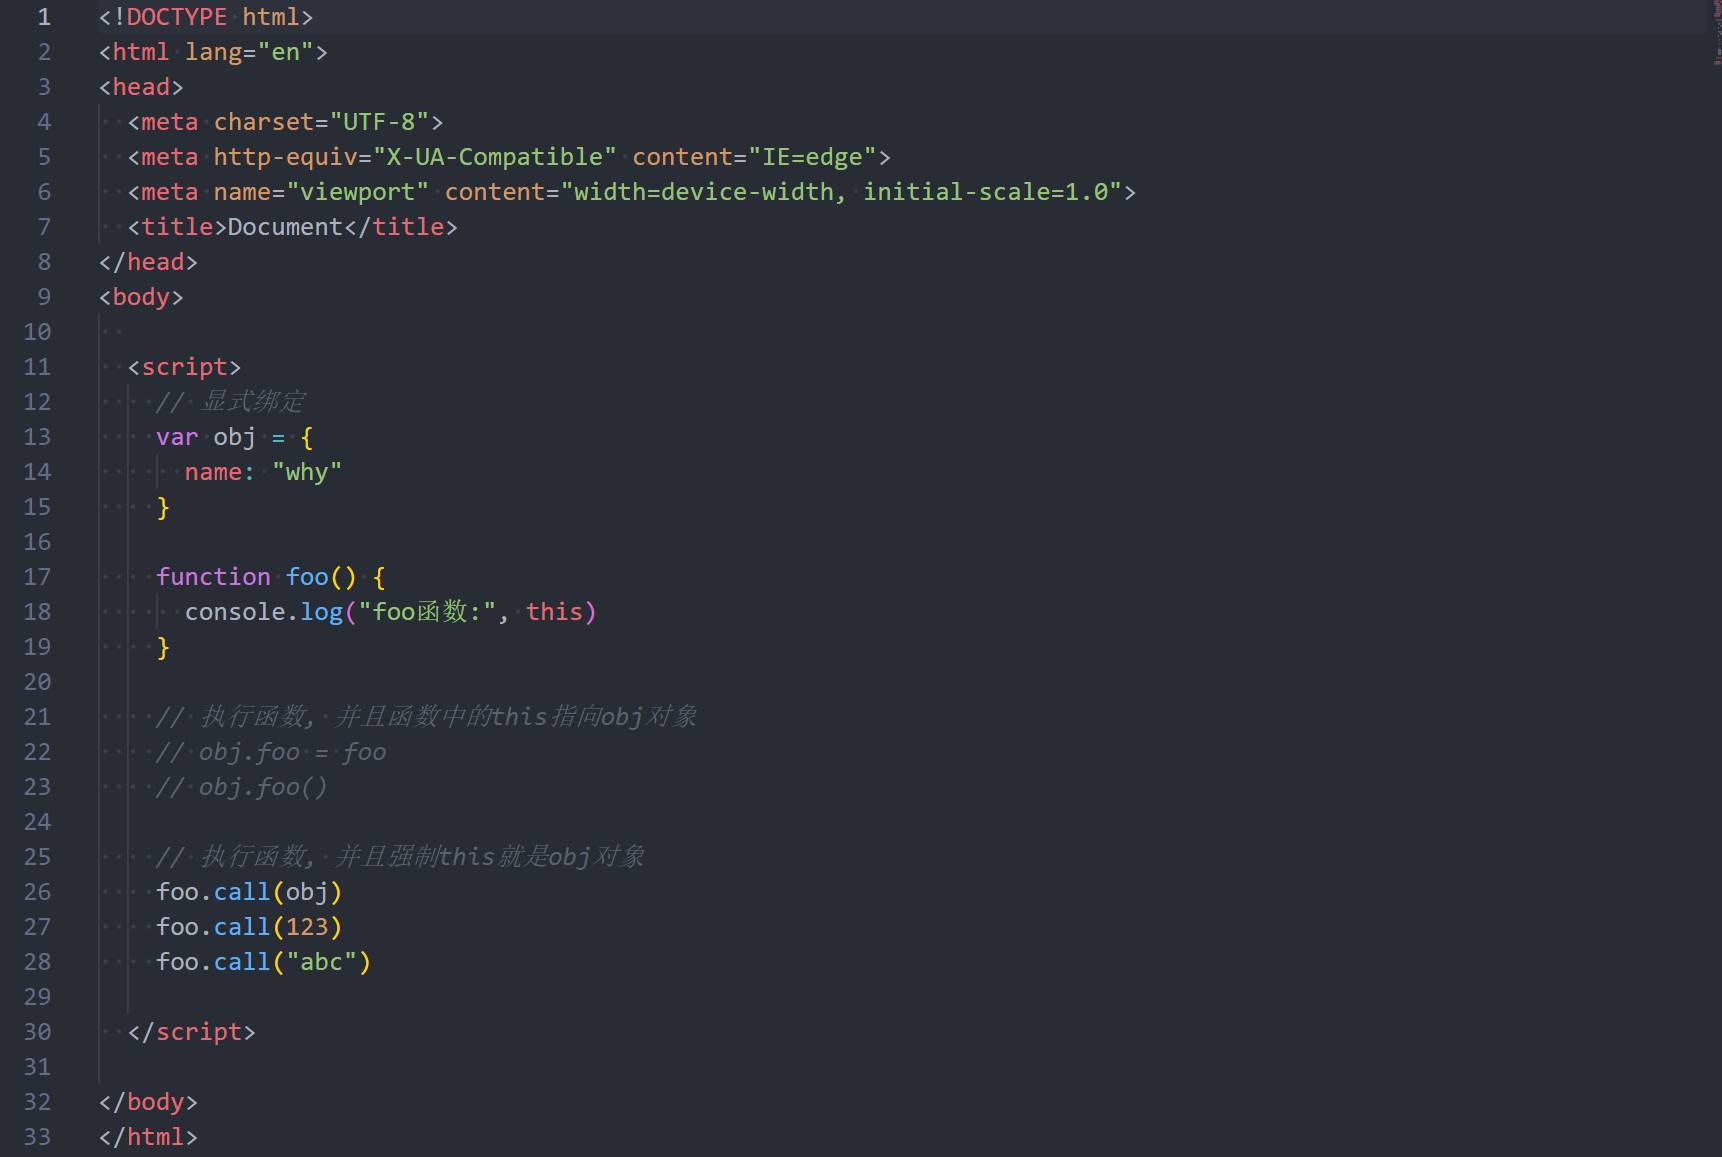Click the comment "obj.foo()" on line 23

click(x=242, y=787)
